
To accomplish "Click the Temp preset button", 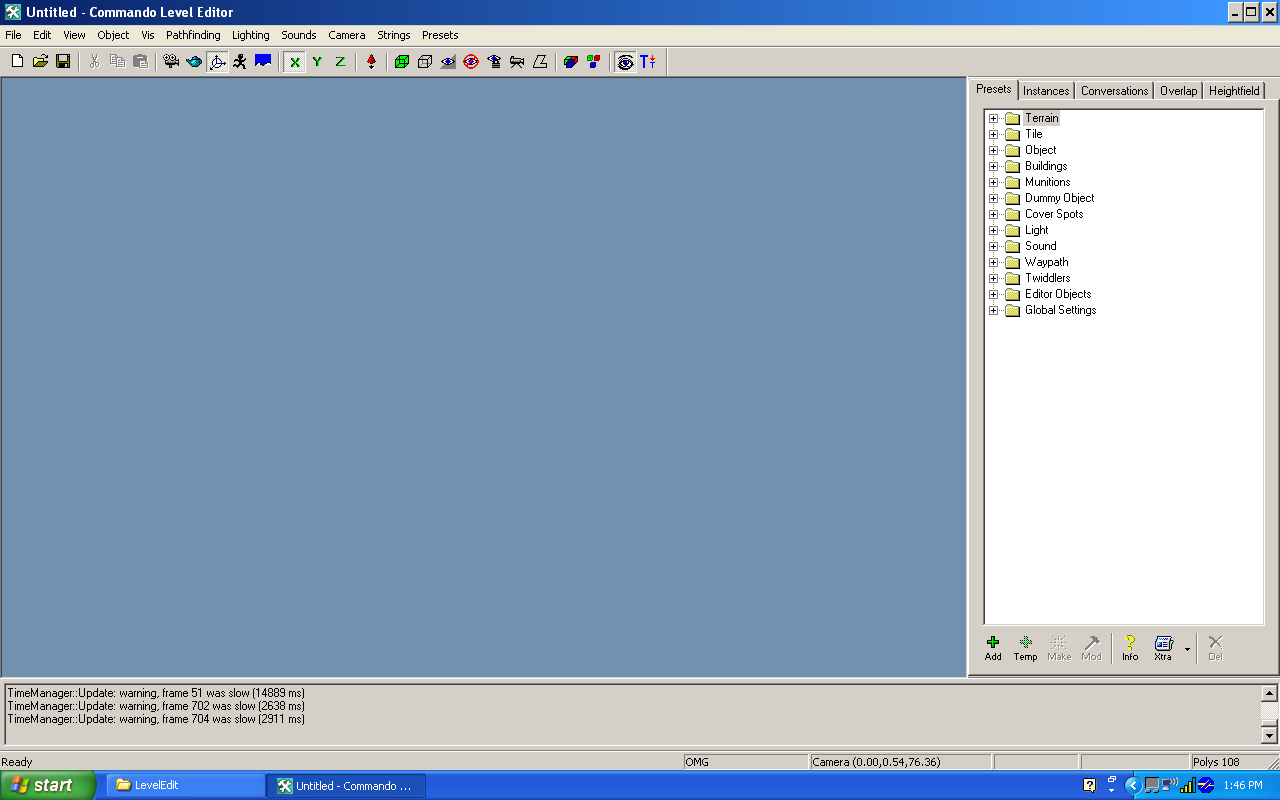I will pos(1025,648).
